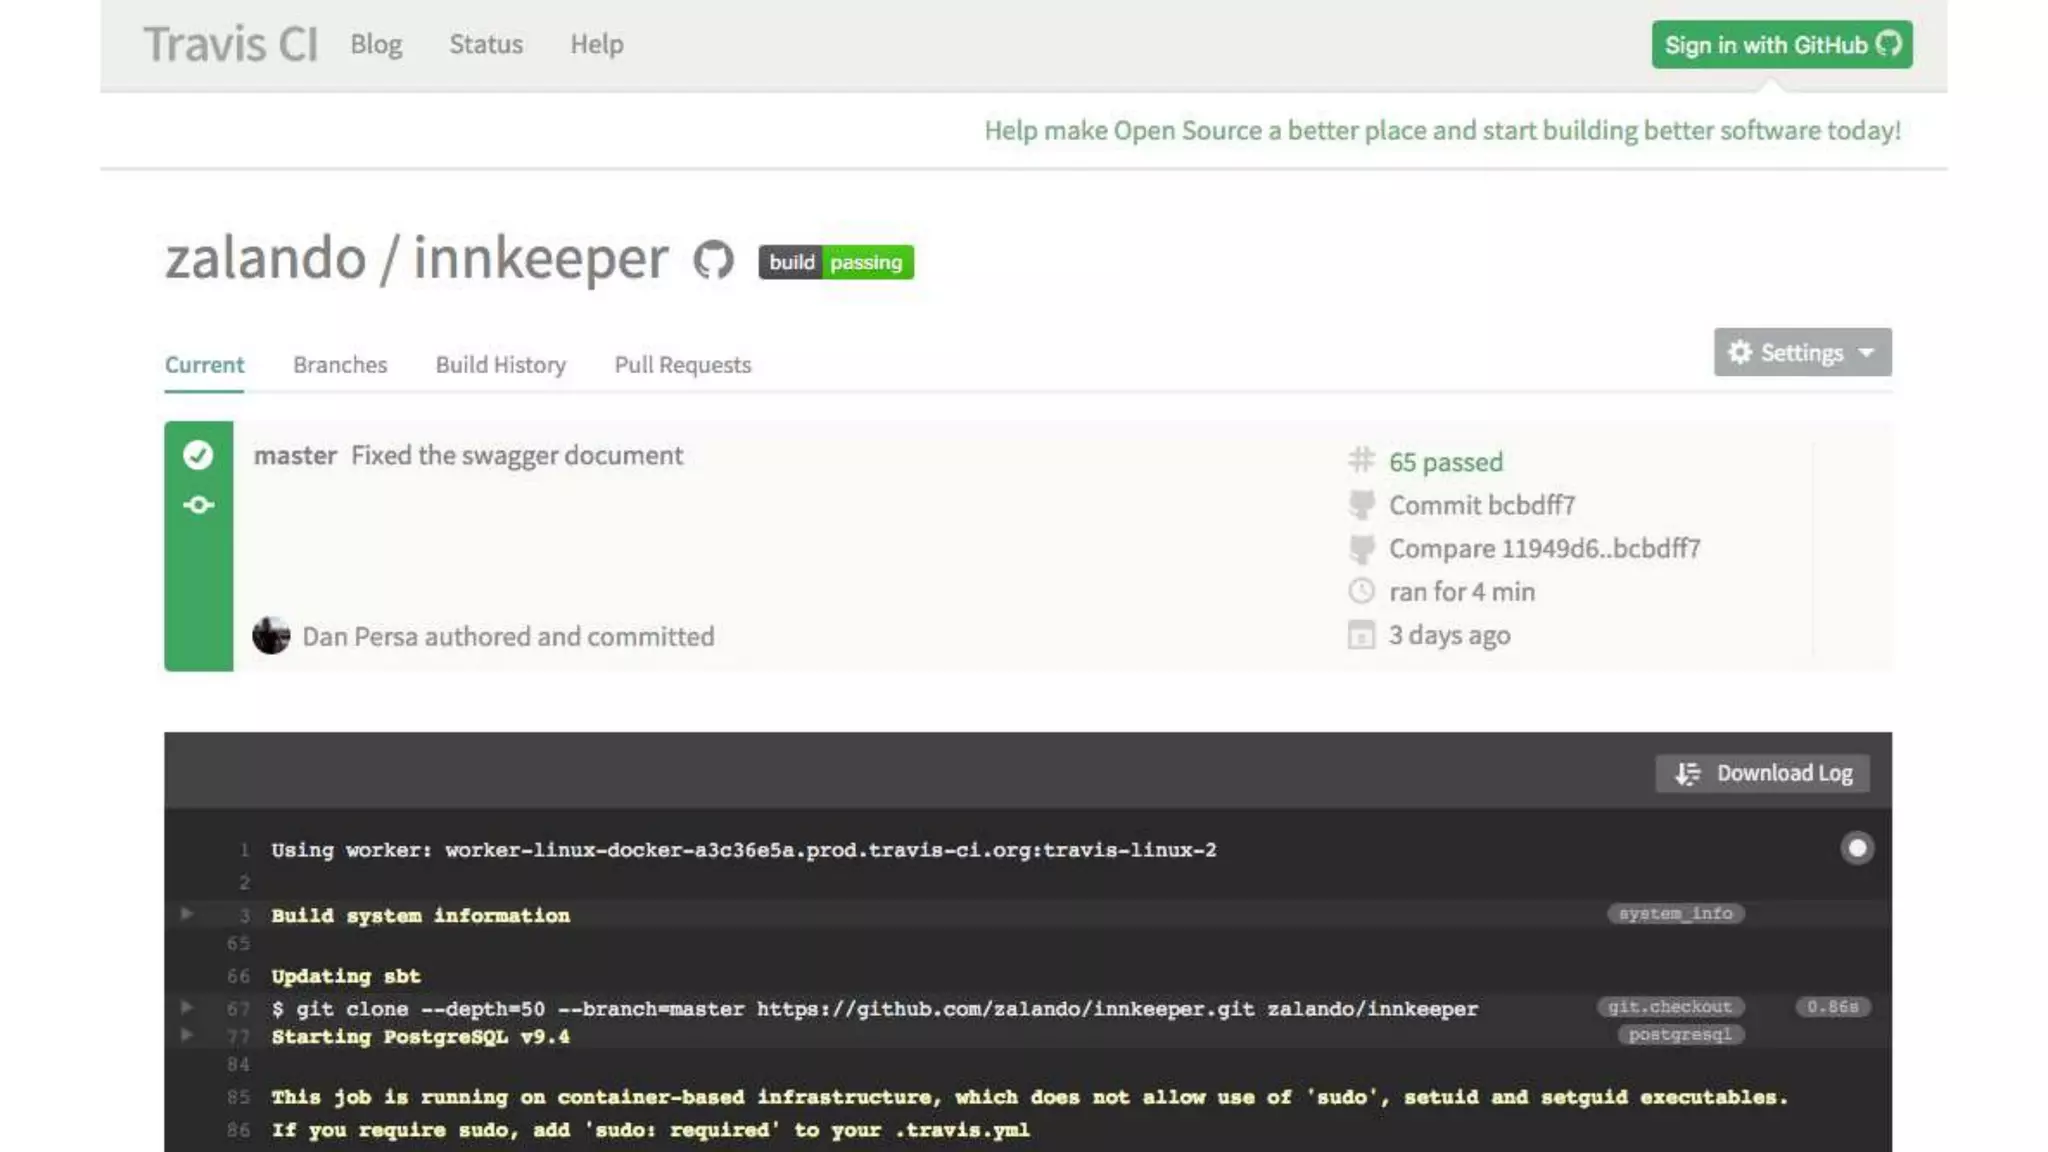Click the hash icon next to 65 passed
This screenshot has width=2048, height=1152.
point(1361,460)
